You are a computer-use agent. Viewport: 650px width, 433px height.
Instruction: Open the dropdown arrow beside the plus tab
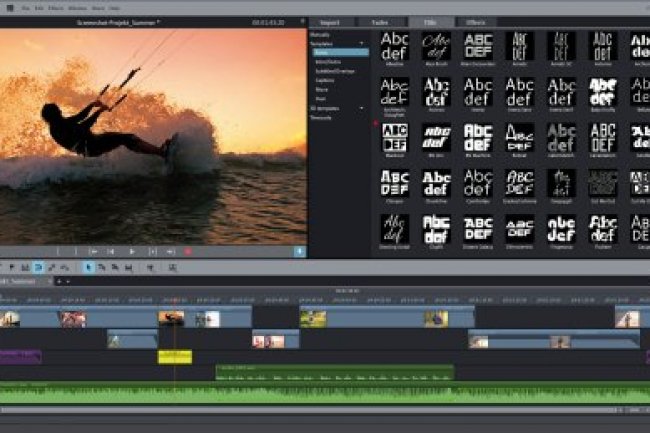point(66,282)
